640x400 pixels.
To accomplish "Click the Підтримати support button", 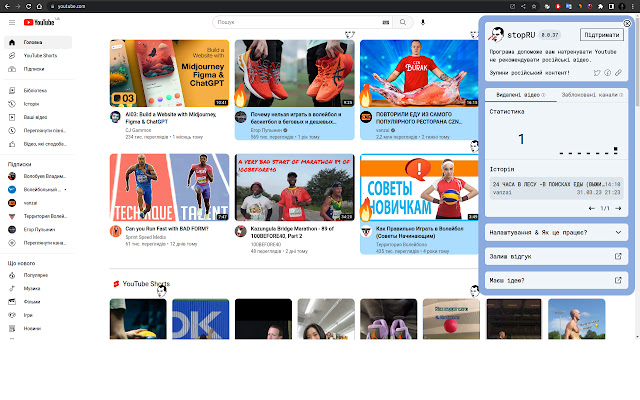I will pyautogui.click(x=602, y=35).
